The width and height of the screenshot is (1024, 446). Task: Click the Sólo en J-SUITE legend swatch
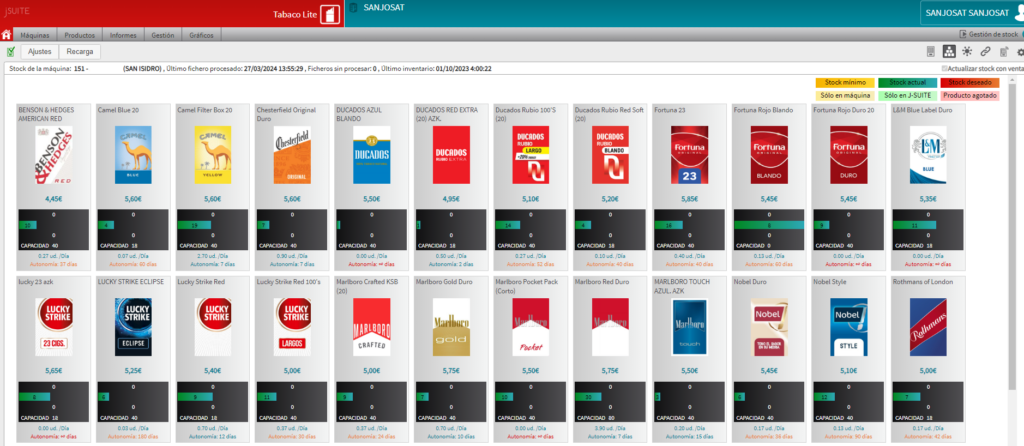(x=907, y=96)
